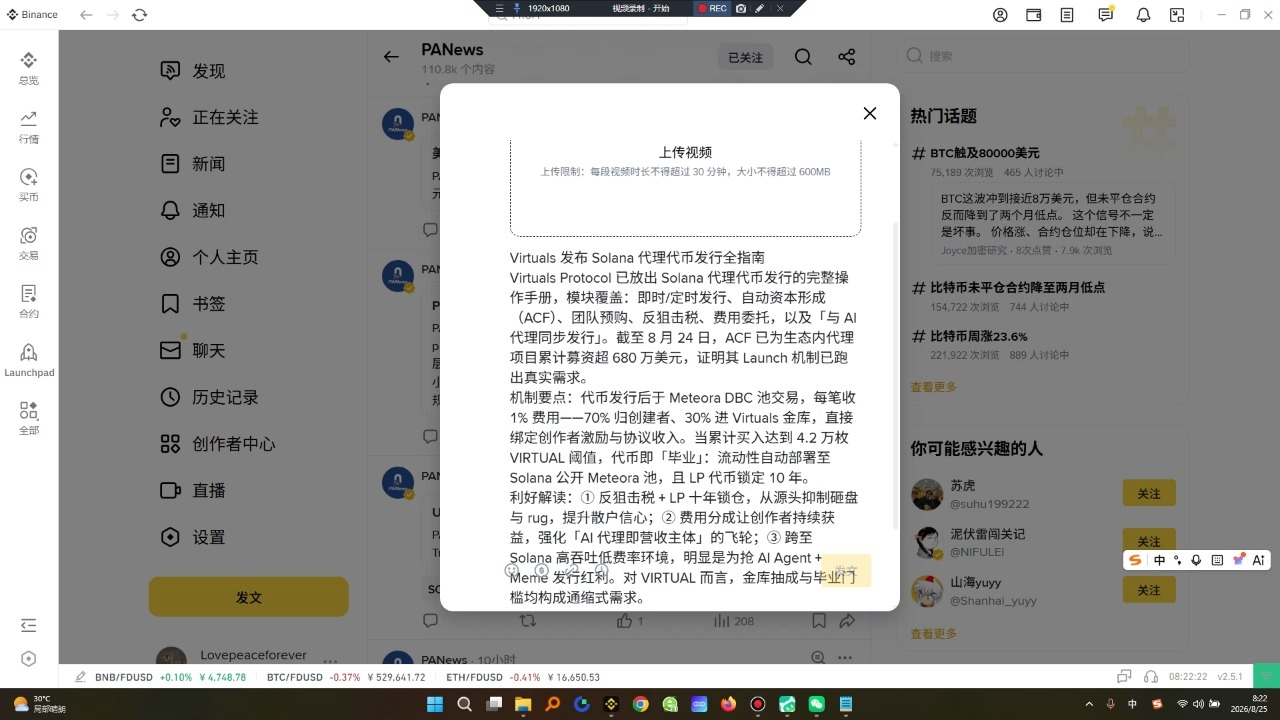The image size is (1280, 720).
Task: Open 直播 live menu item
Action: point(193,490)
